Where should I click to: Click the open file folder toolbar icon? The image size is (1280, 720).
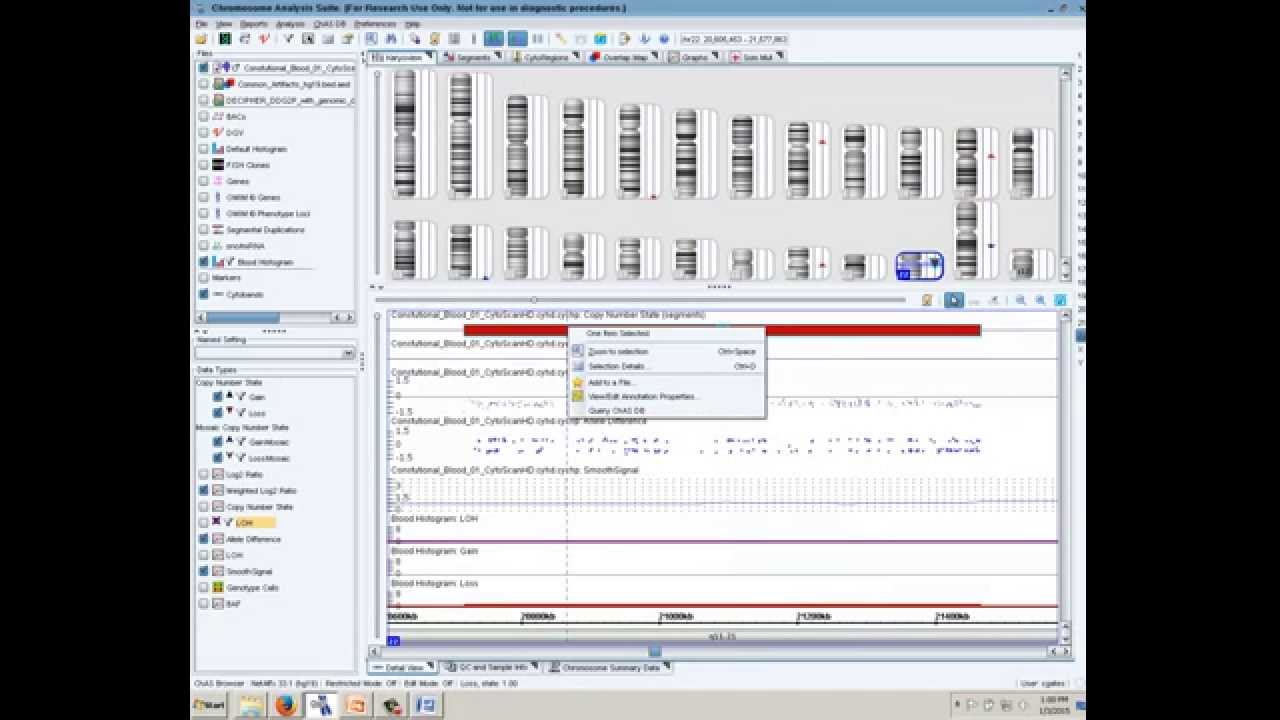tap(202, 39)
